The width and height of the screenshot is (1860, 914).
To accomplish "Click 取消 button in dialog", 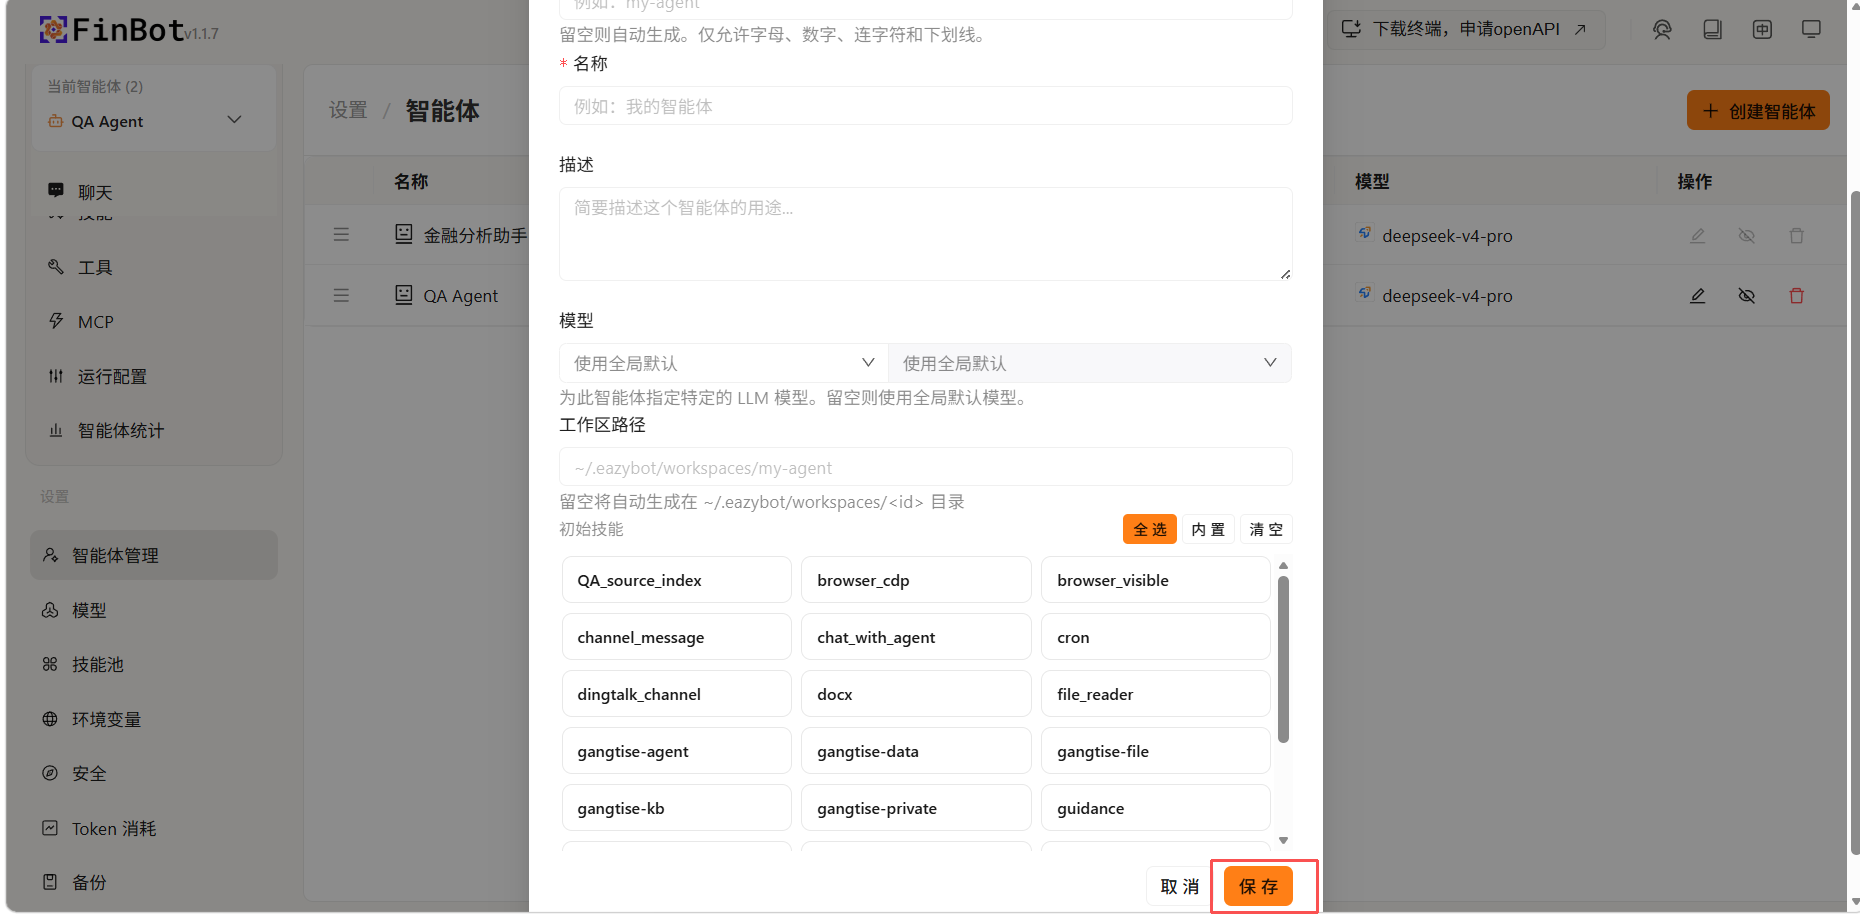I will [x=1180, y=887].
